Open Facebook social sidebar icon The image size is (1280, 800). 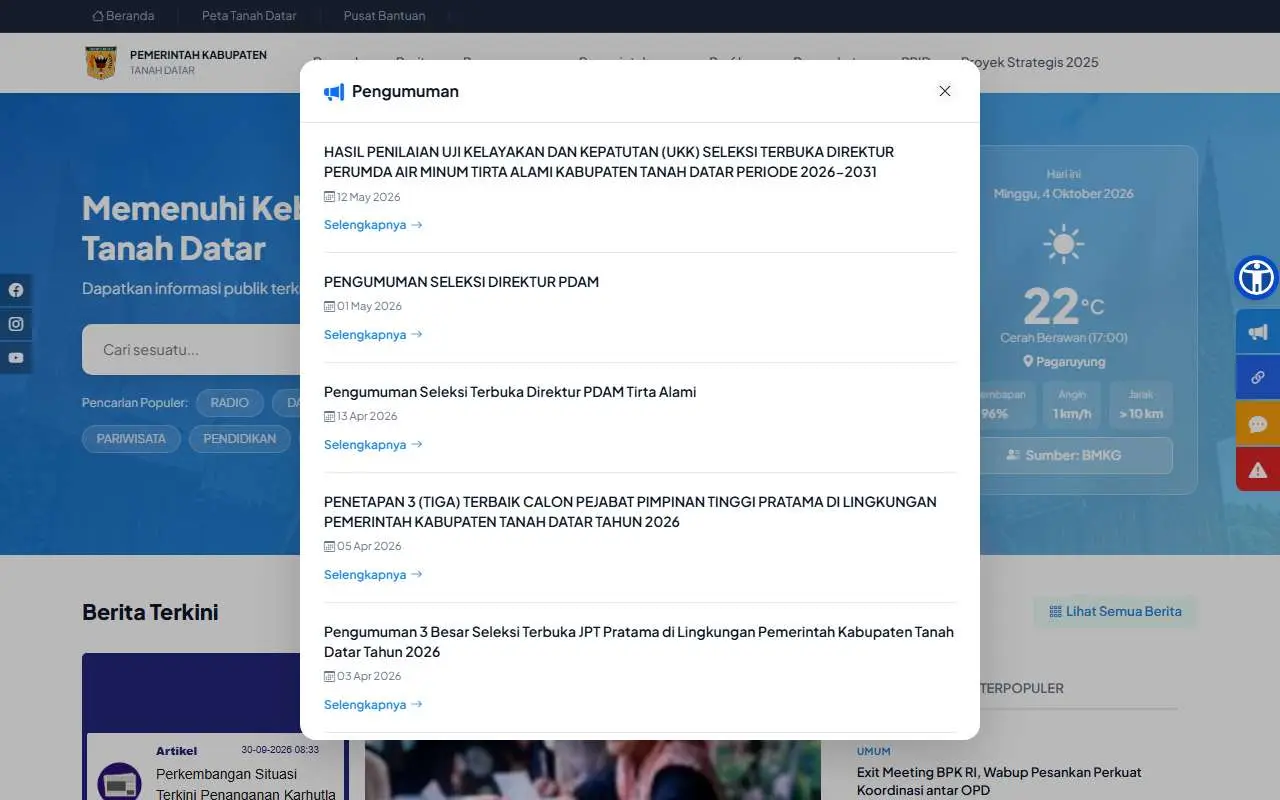tap(16, 290)
